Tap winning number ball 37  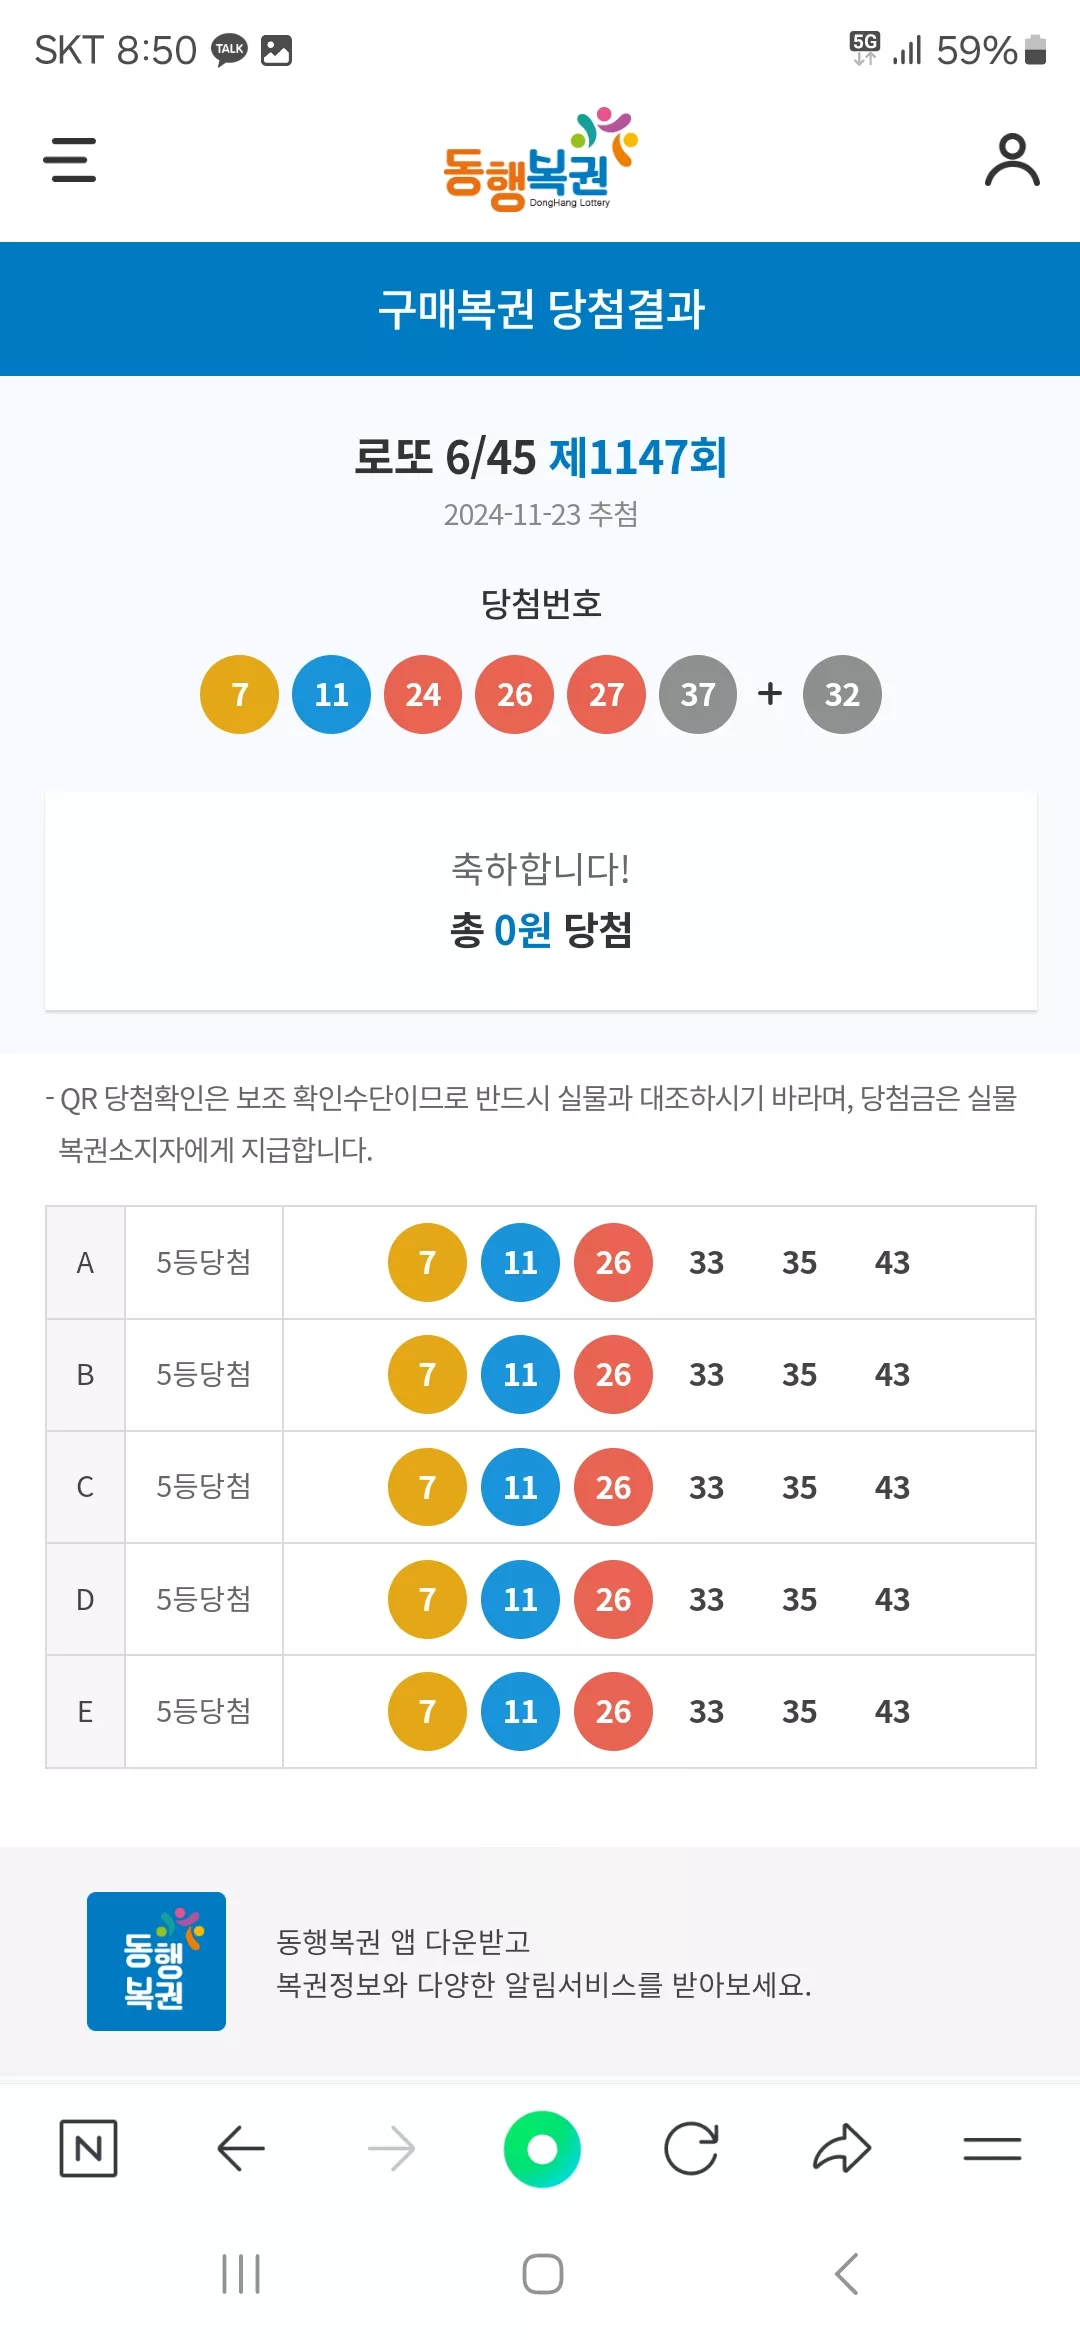click(x=698, y=694)
